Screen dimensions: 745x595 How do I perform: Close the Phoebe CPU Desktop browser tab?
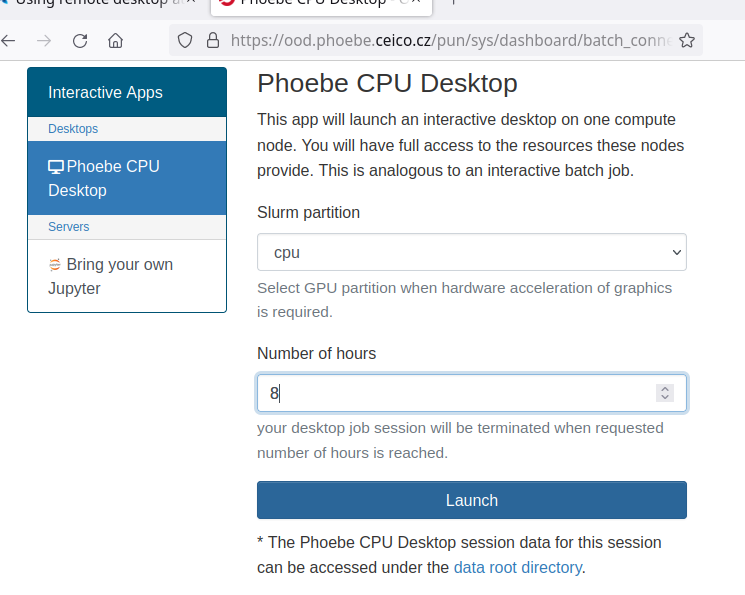pyautogui.click(x=415, y=2)
